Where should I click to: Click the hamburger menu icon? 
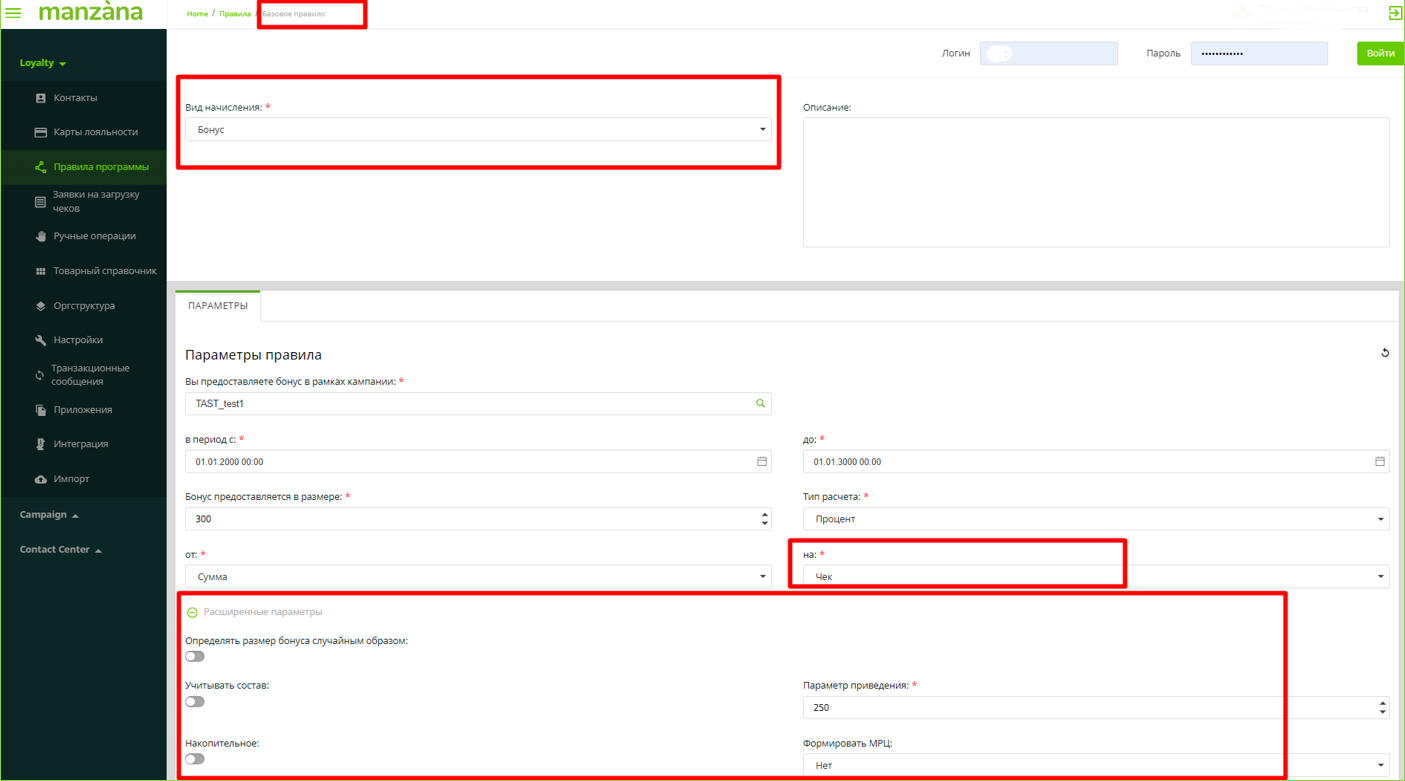click(14, 13)
